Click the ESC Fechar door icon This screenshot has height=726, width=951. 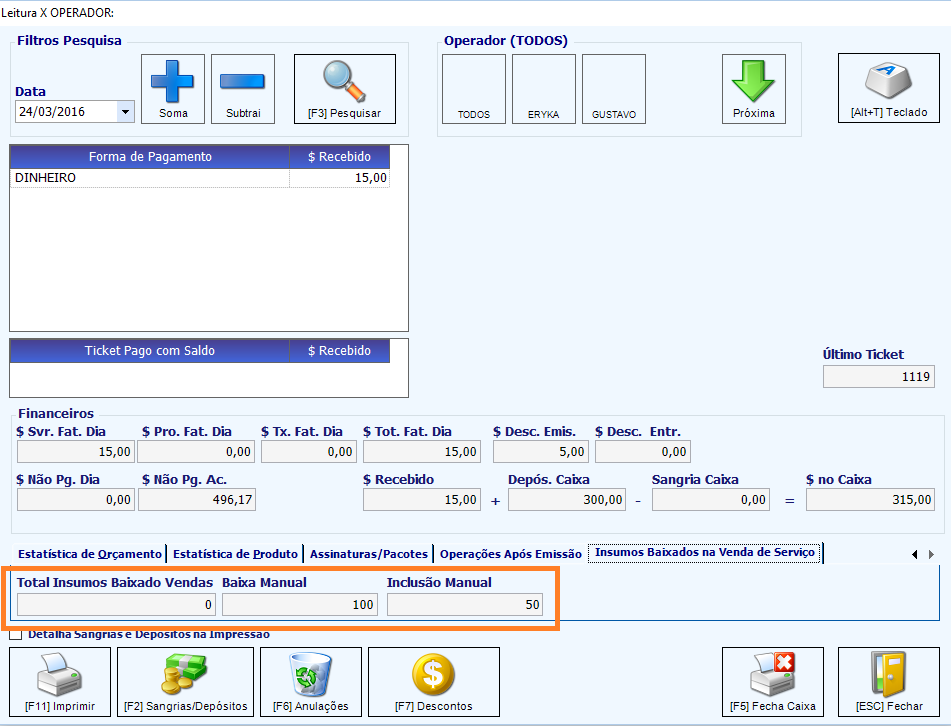[889, 682]
